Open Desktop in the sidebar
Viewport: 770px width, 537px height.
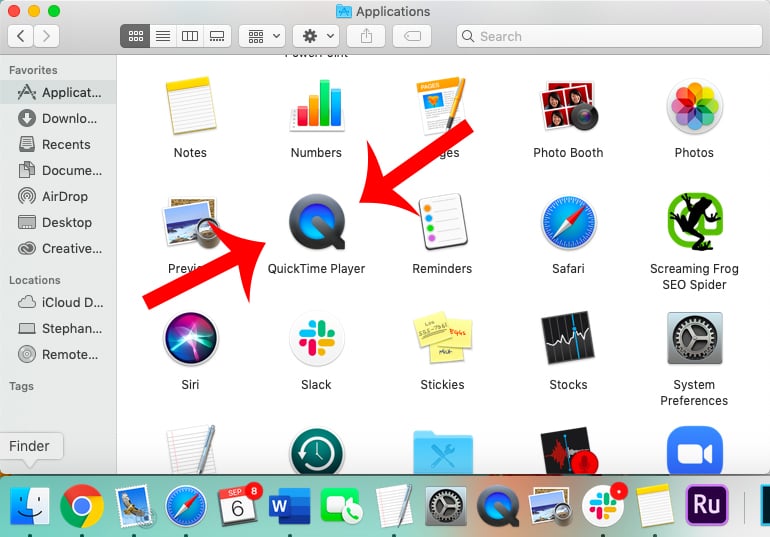58,222
